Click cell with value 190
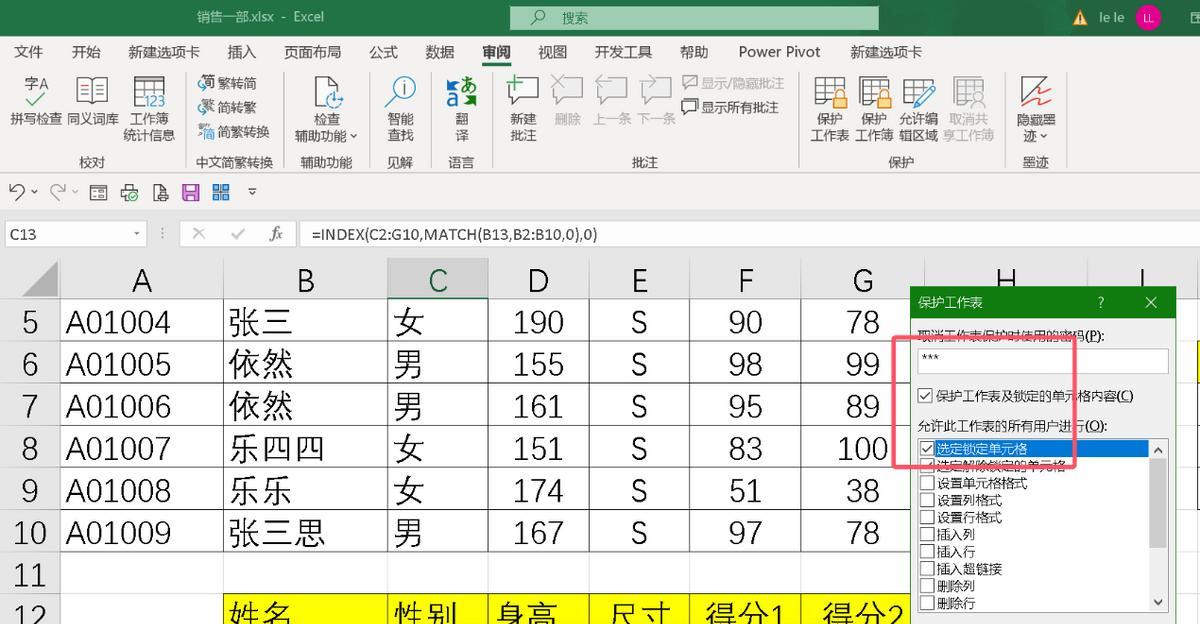 tap(538, 322)
